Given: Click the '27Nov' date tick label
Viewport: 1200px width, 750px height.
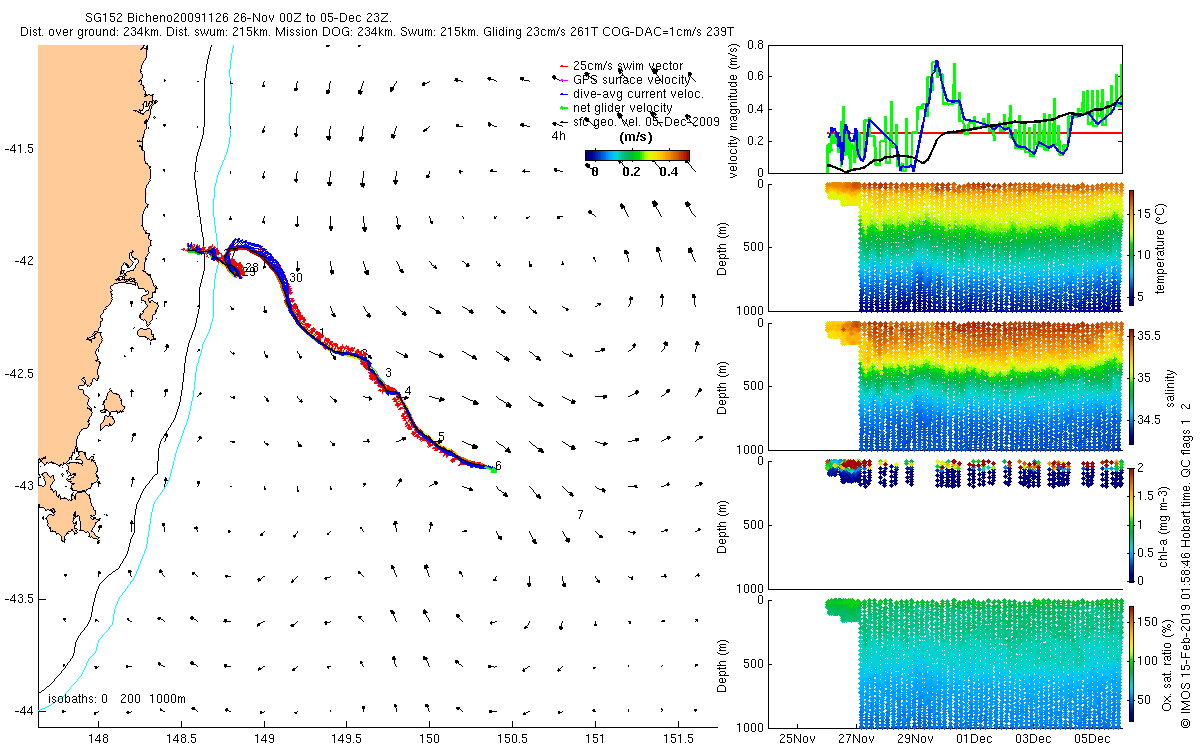Looking at the screenshot, I should coord(857,739).
